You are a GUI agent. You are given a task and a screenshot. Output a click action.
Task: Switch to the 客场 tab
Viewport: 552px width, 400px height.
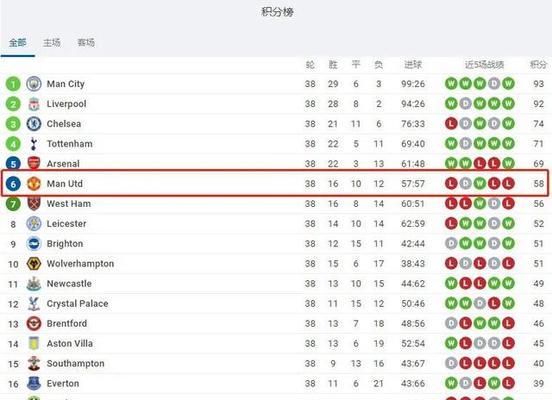86,43
